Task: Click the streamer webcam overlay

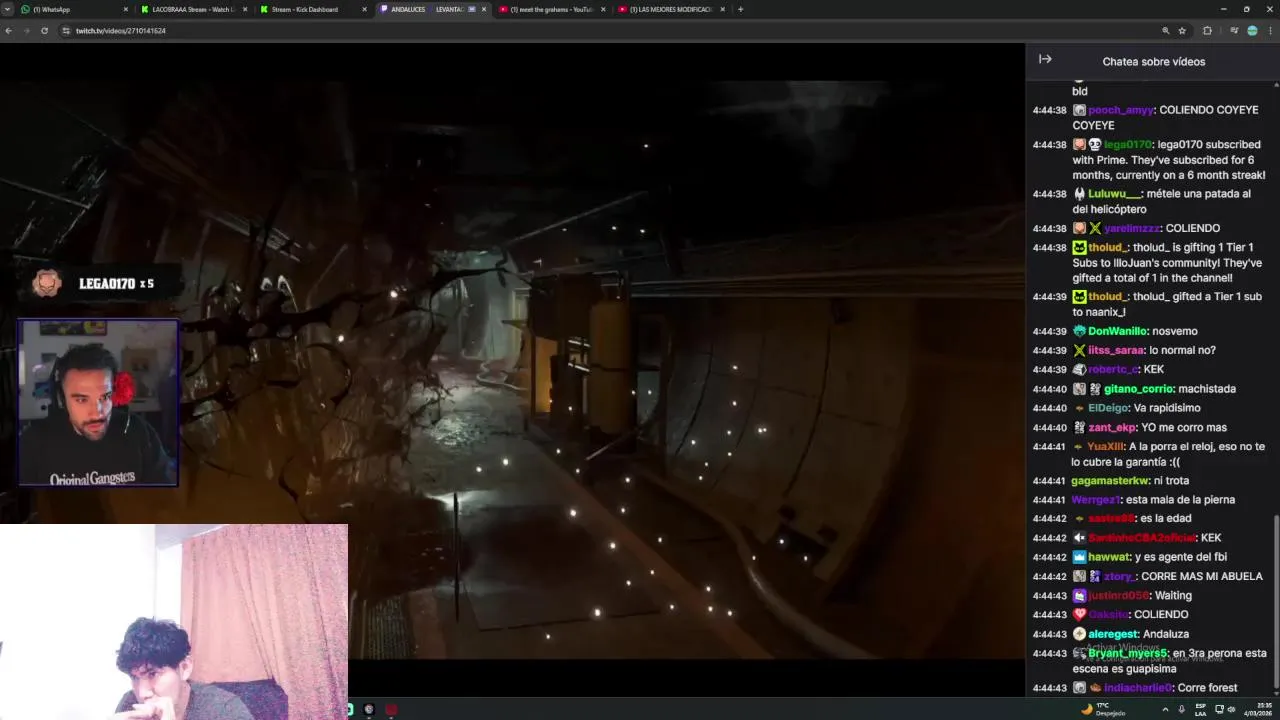Action: point(98,403)
